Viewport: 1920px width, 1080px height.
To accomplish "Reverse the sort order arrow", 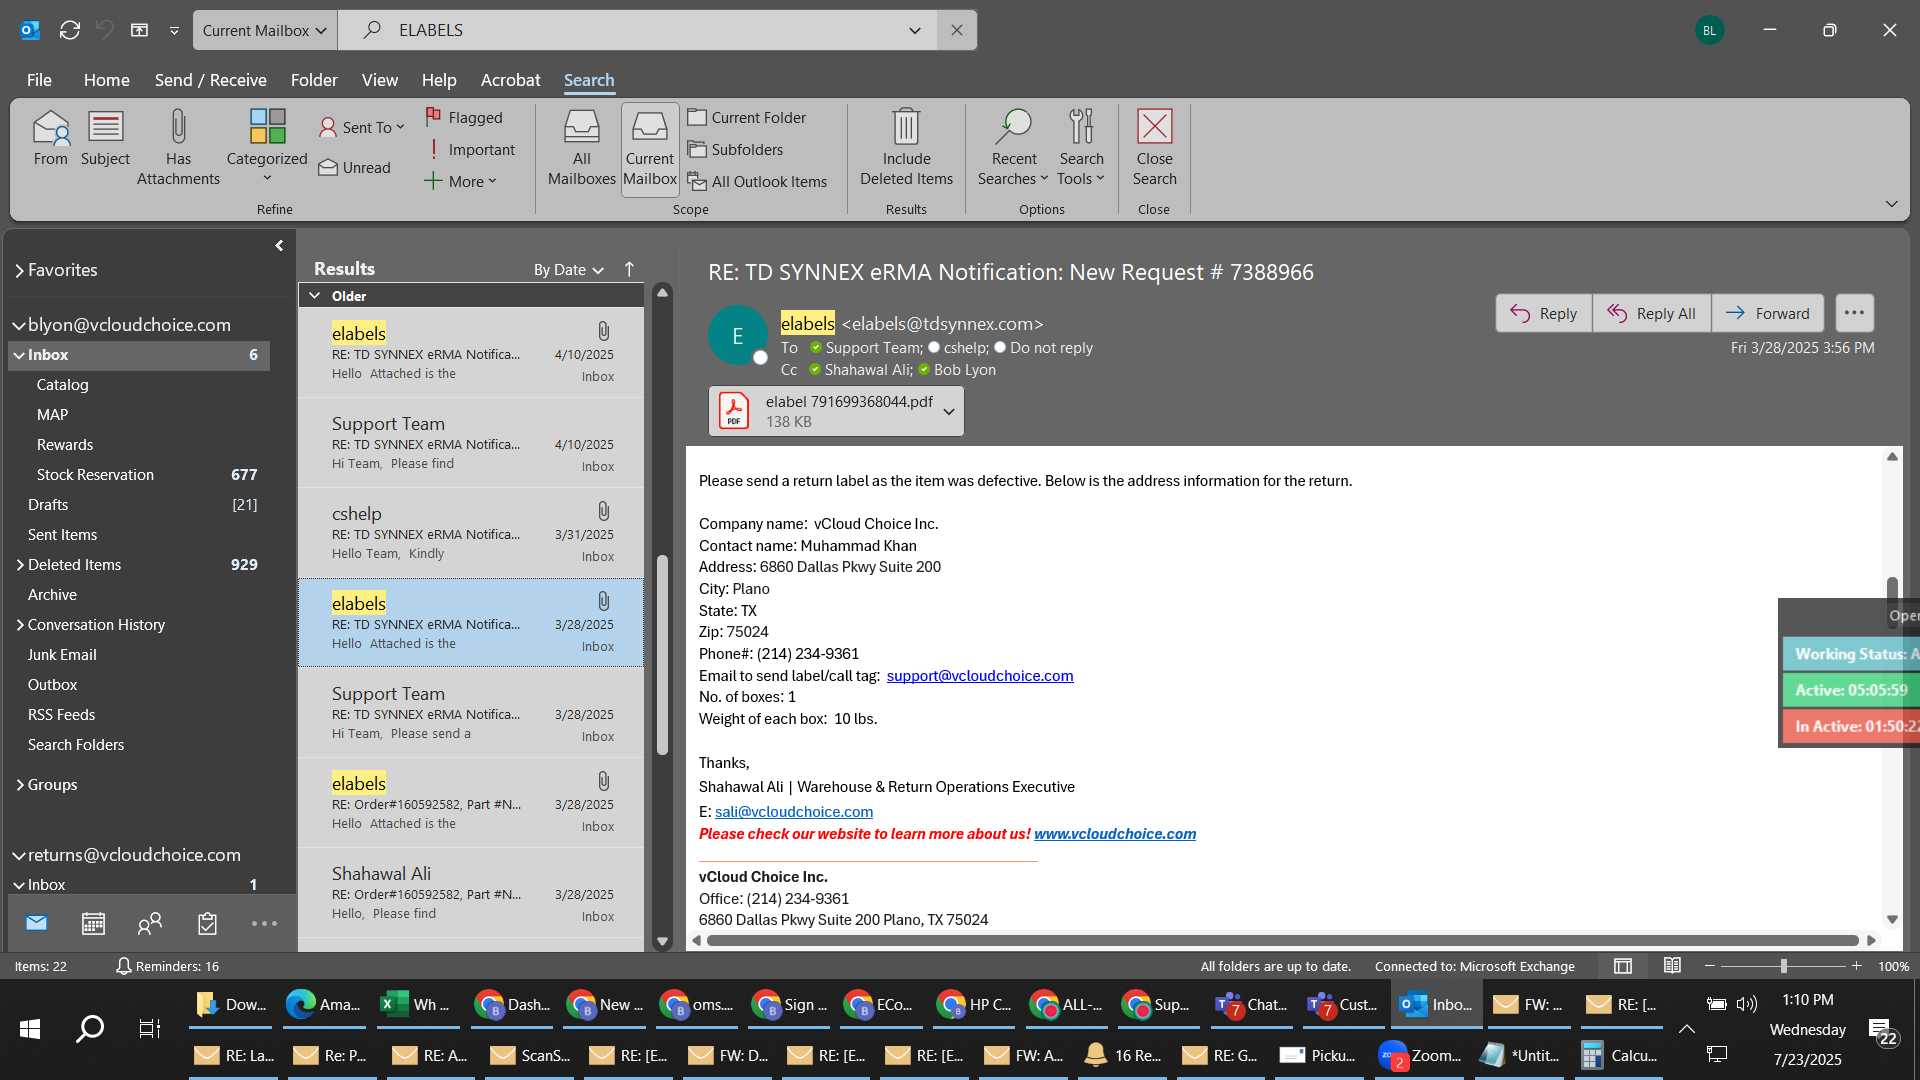I will 629,269.
